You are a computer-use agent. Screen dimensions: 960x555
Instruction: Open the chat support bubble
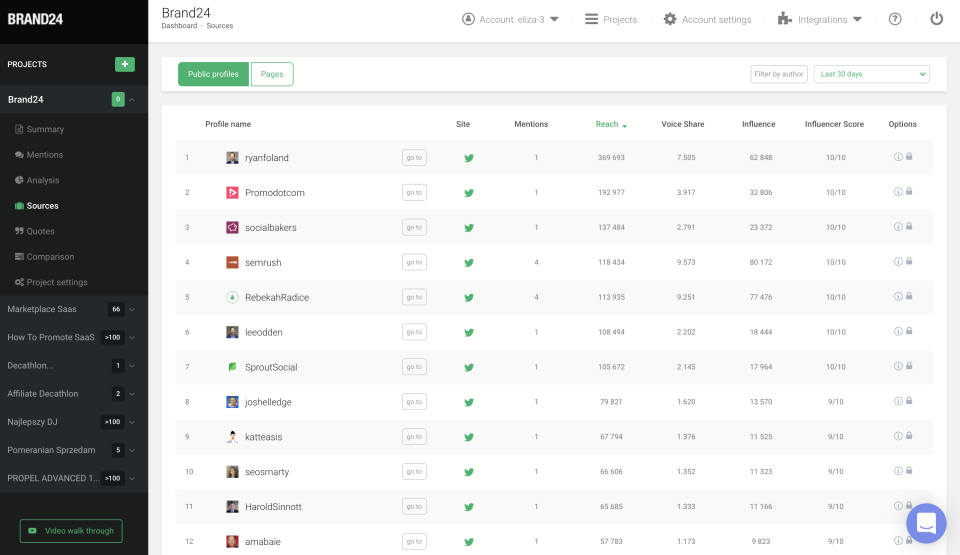click(x=926, y=523)
